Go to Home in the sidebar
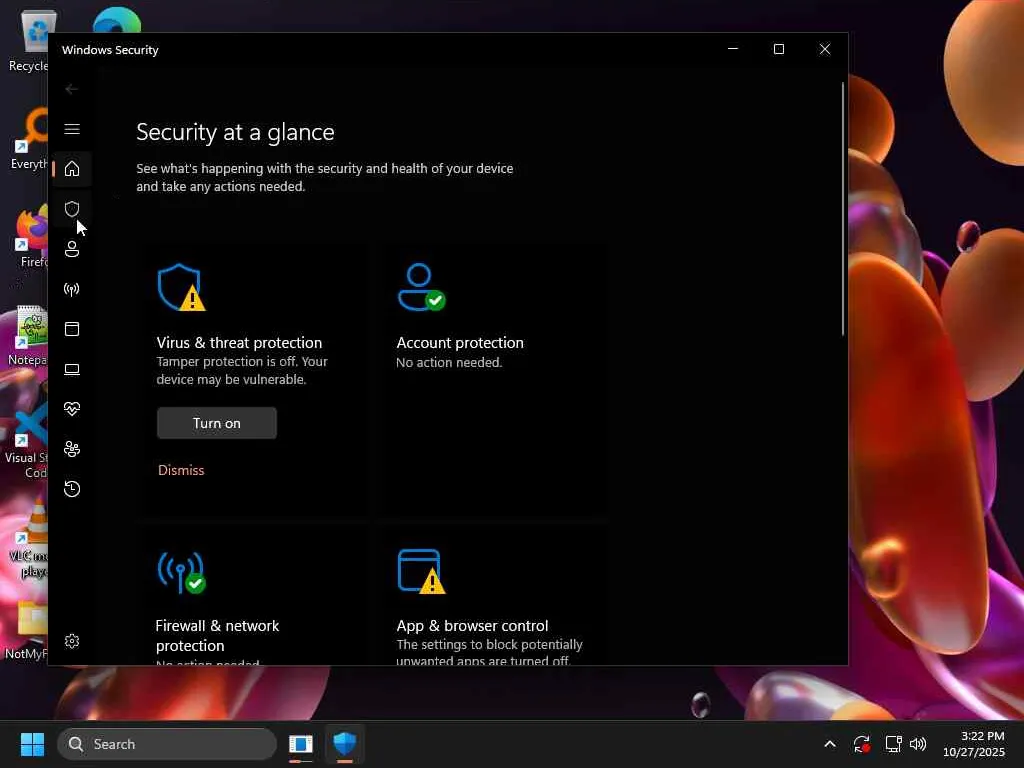The width and height of the screenshot is (1024, 768). [72, 169]
